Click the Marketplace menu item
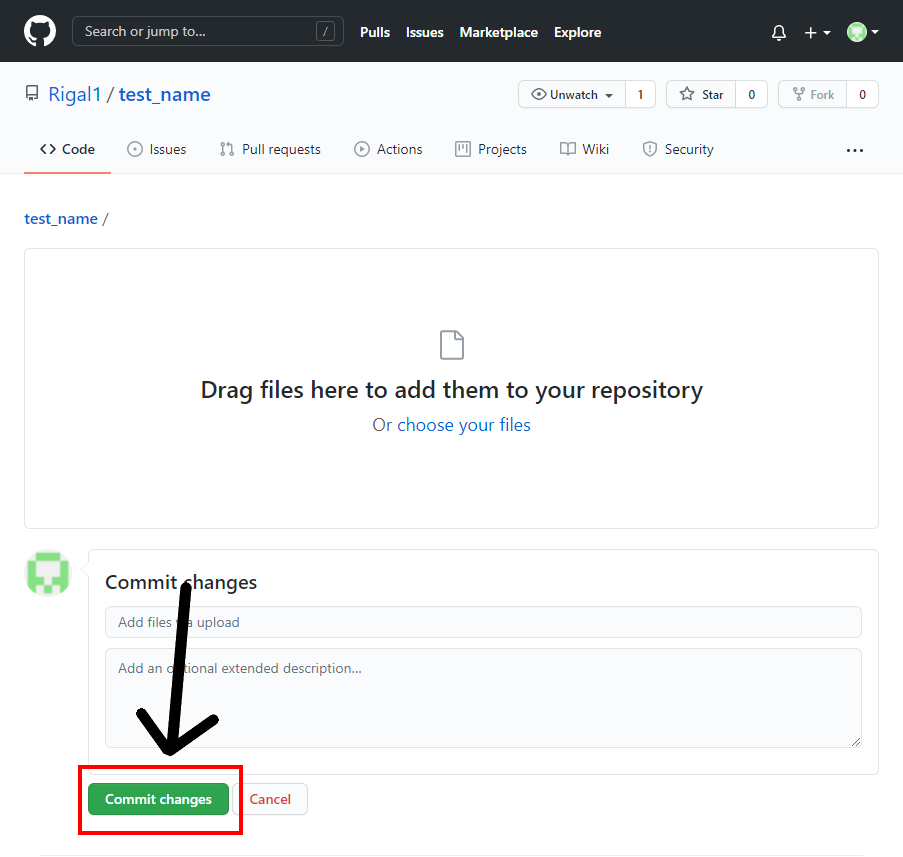This screenshot has width=903, height=857. point(498,32)
